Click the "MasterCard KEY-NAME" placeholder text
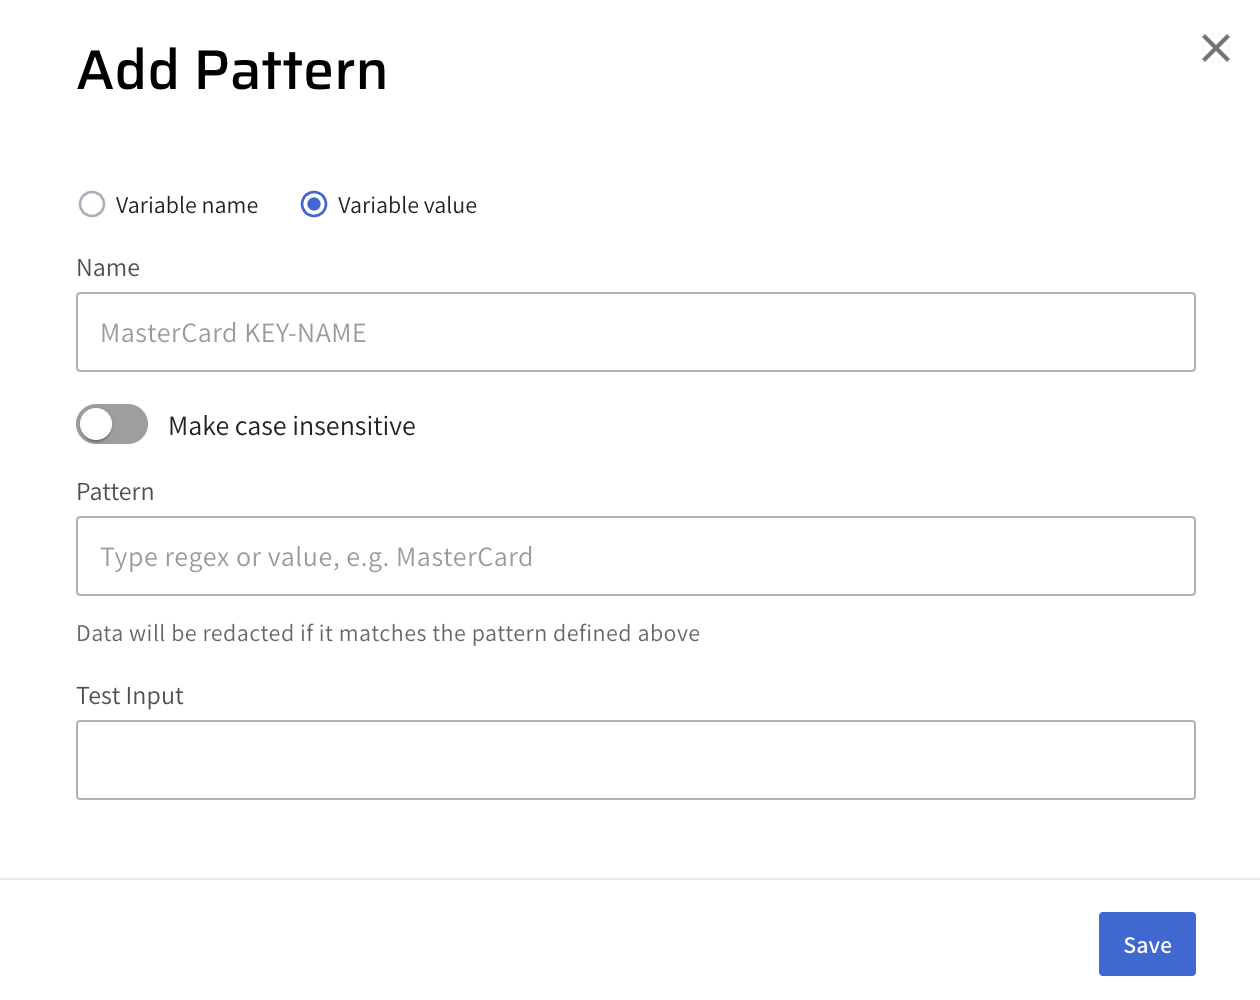 (x=234, y=333)
